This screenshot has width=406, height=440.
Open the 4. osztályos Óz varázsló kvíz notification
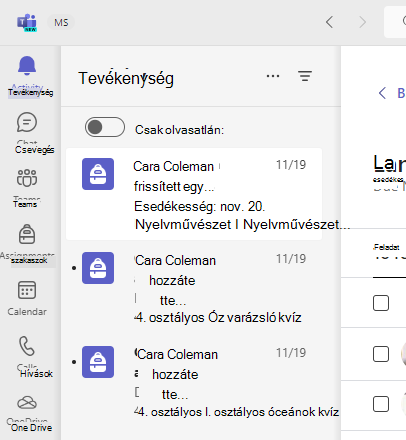click(x=194, y=288)
